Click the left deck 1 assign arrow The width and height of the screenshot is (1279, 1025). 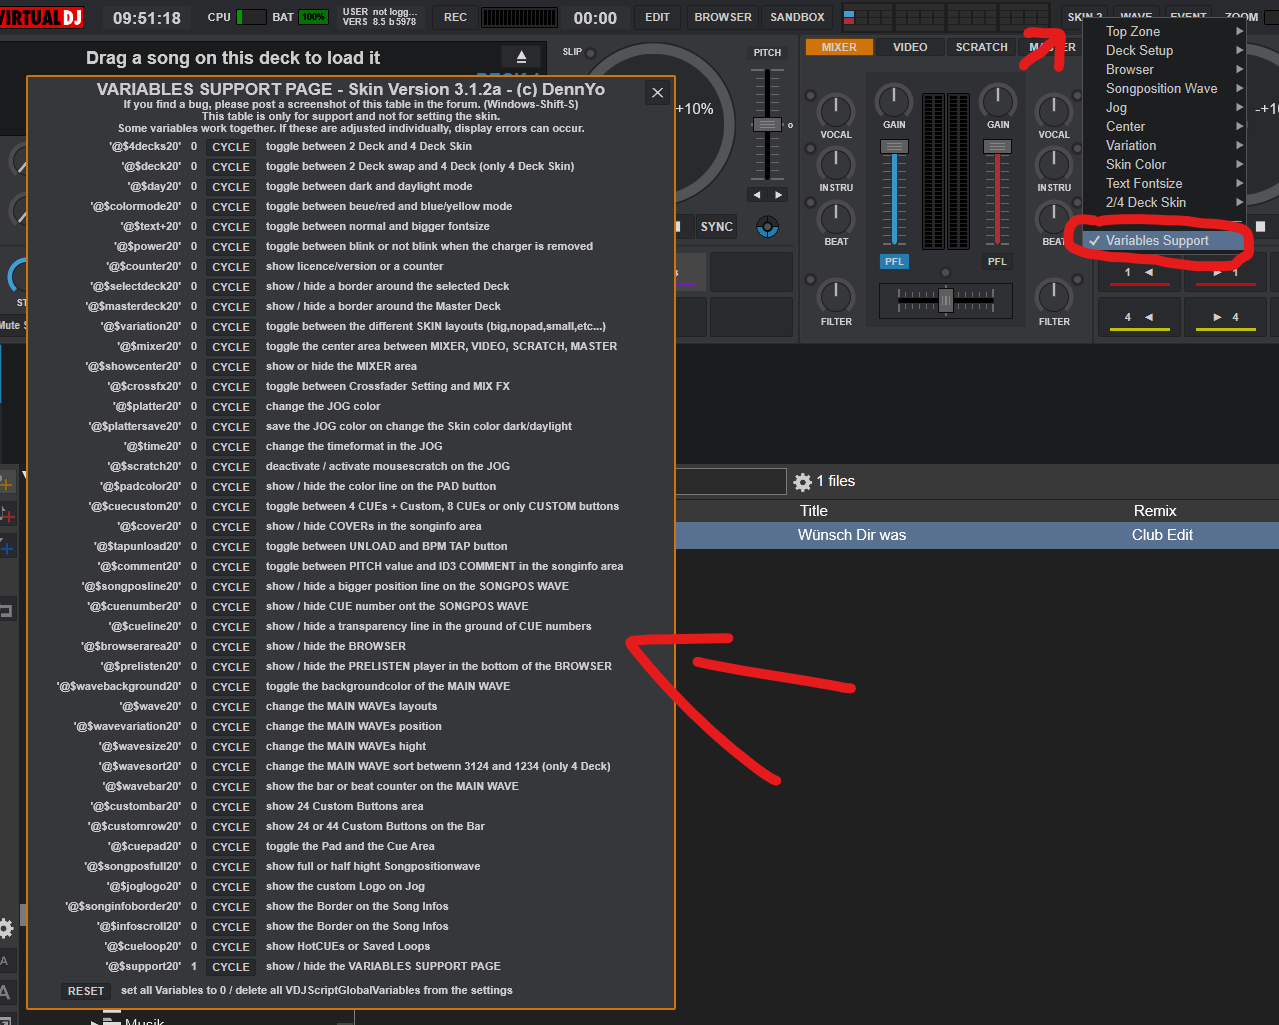click(1138, 273)
